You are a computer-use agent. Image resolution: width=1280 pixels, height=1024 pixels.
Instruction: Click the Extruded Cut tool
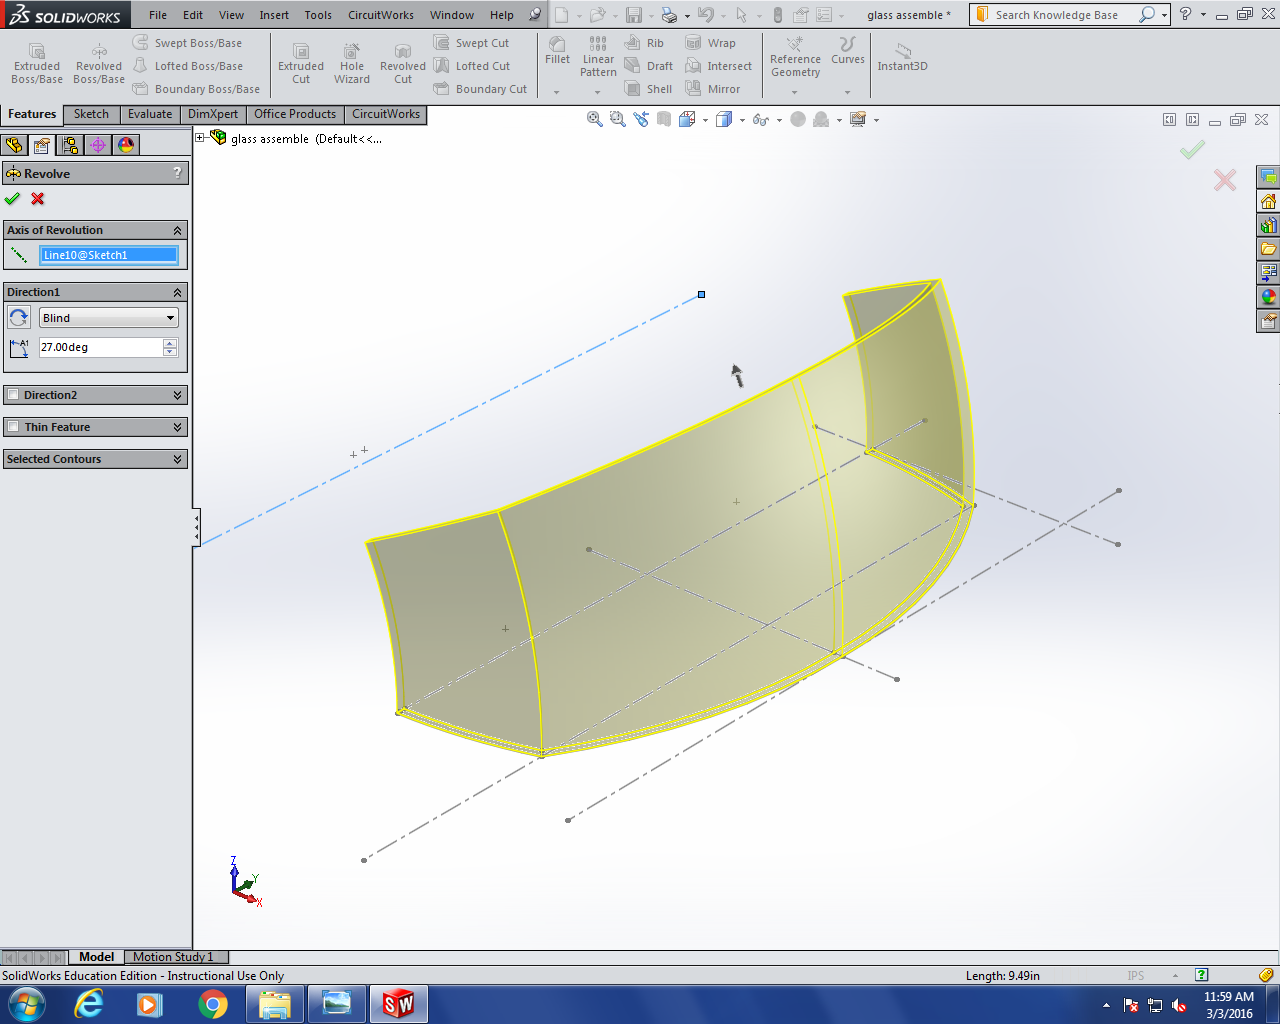[301, 64]
